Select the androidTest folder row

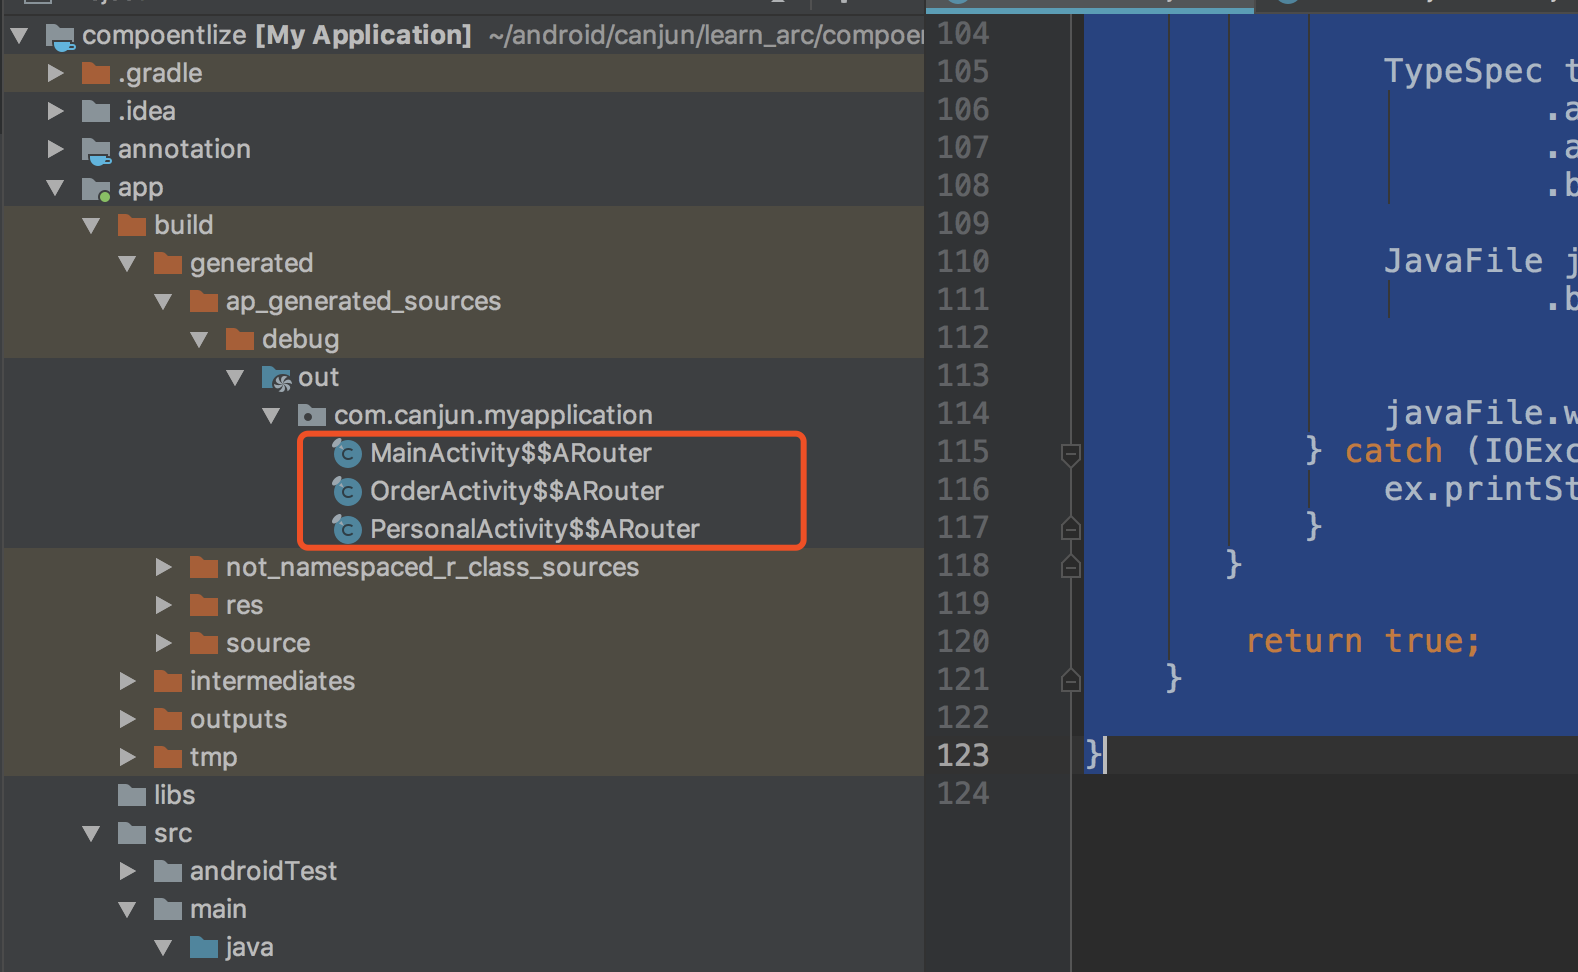pos(464,872)
